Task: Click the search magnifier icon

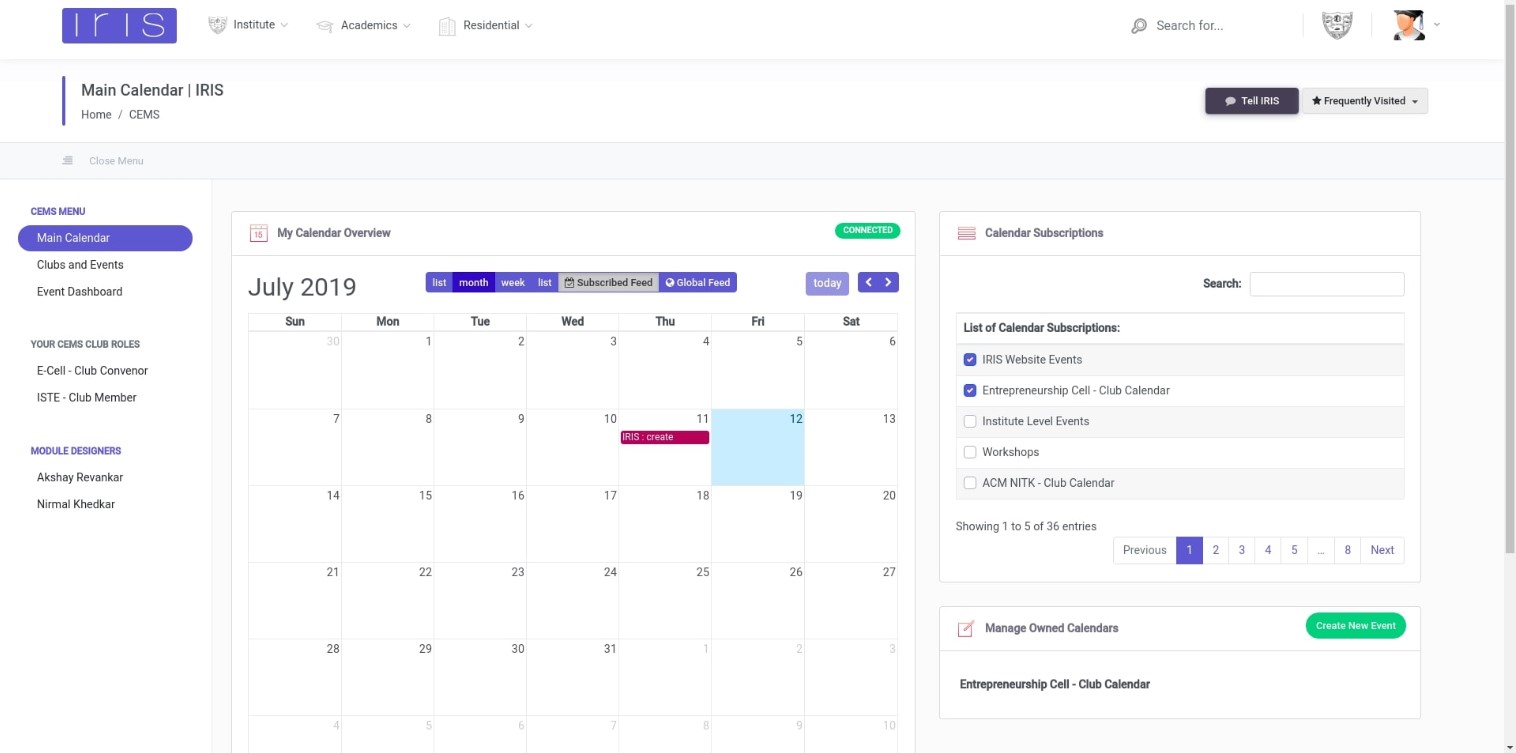Action: point(1139,26)
